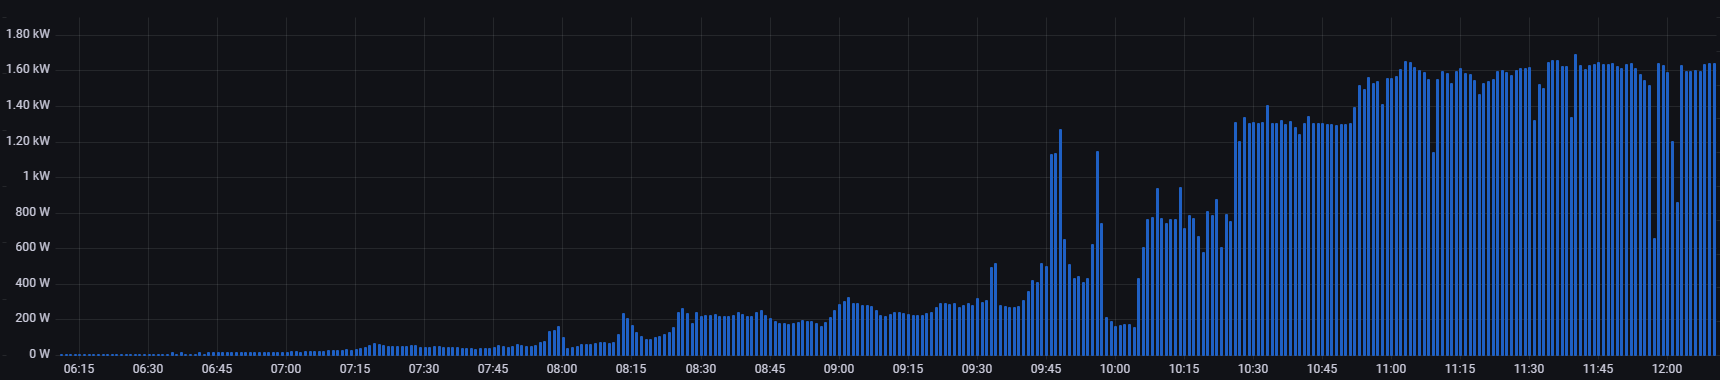
Task: Click the 09:00 time axis label
Action: 839,369
